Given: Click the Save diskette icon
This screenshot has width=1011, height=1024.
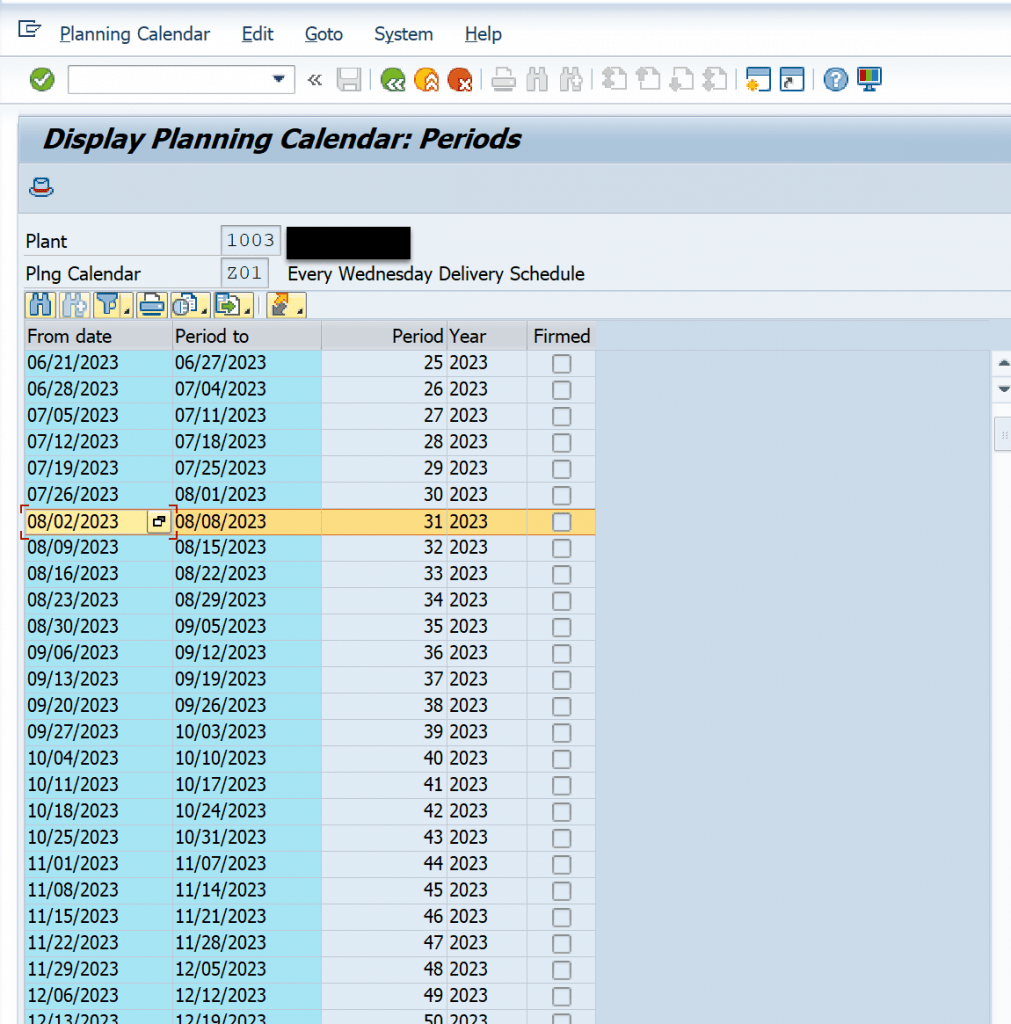Looking at the screenshot, I should pyautogui.click(x=349, y=80).
